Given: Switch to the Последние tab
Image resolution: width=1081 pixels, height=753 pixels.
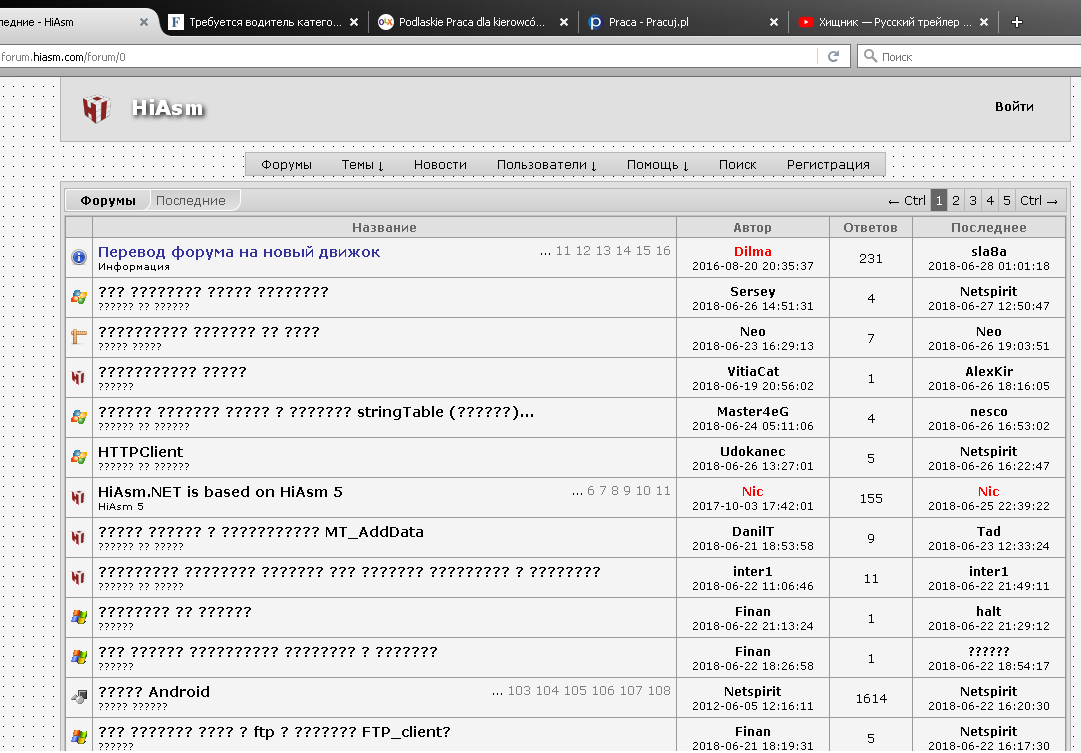Looking at the screenshot, I should (191, 201).
